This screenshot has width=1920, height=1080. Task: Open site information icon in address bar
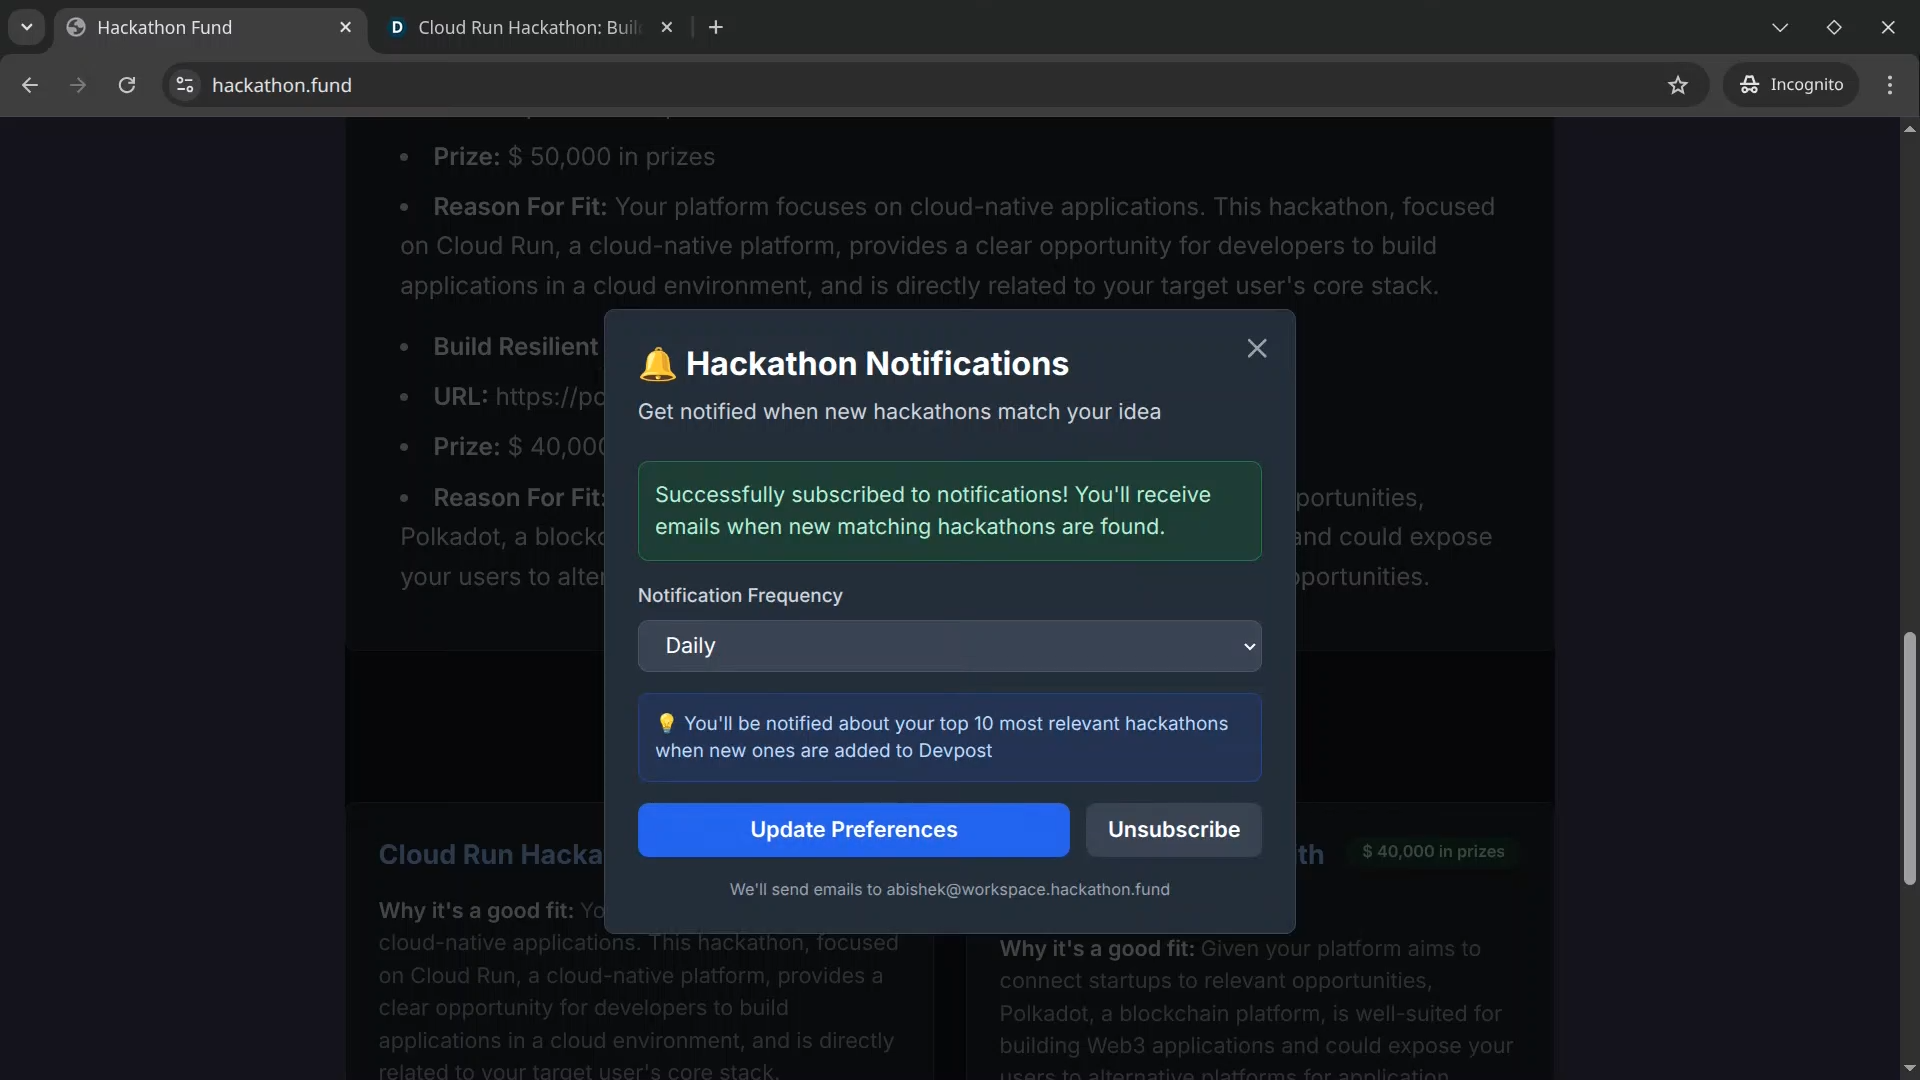pos(185,85)
